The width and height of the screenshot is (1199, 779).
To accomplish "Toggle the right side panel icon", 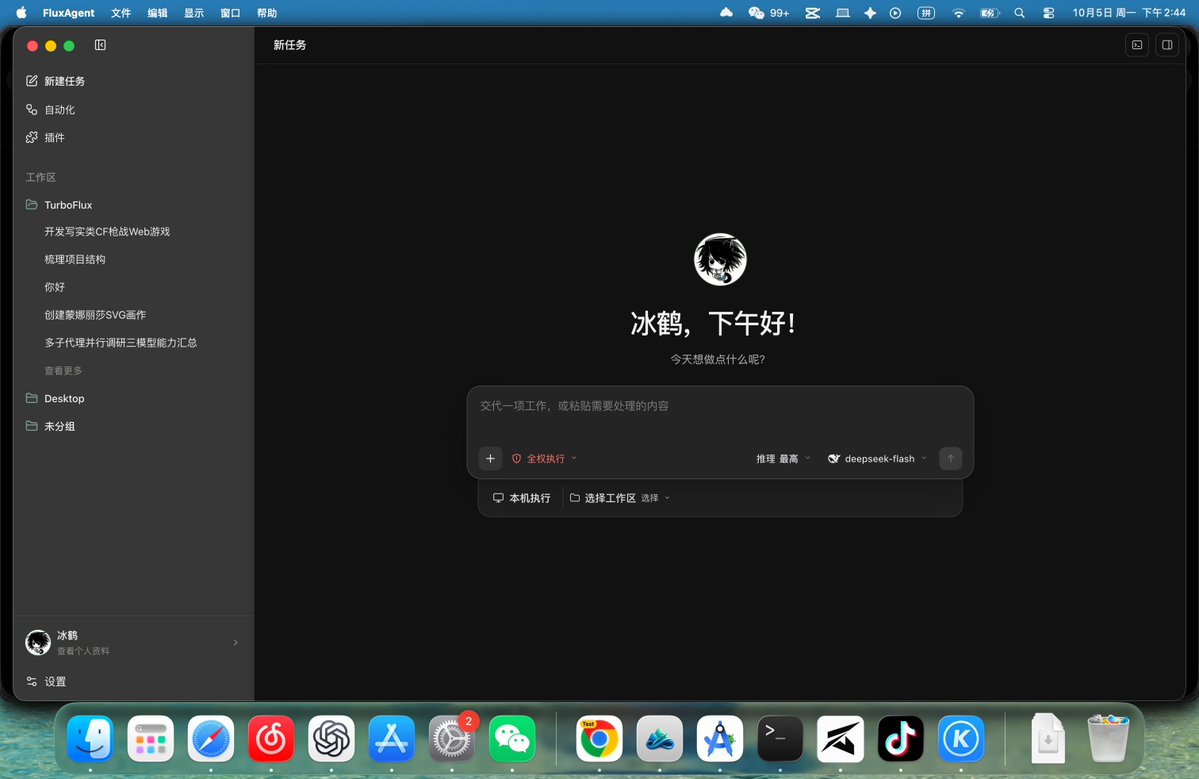I will (x=1167, y=45).
